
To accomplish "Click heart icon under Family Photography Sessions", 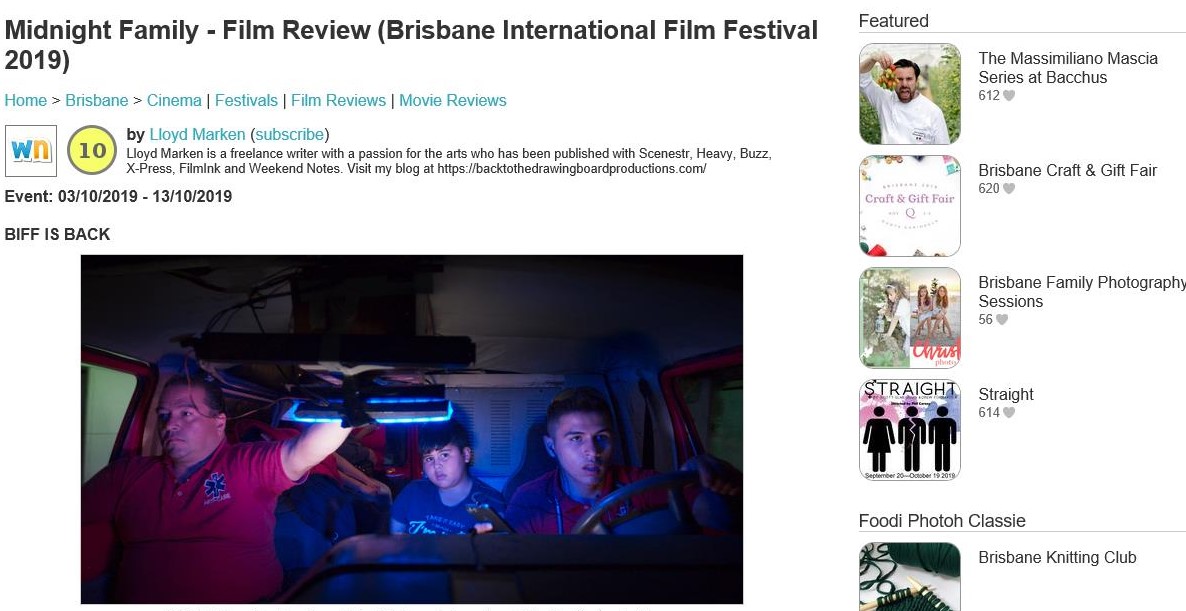I will (1001, 320).
